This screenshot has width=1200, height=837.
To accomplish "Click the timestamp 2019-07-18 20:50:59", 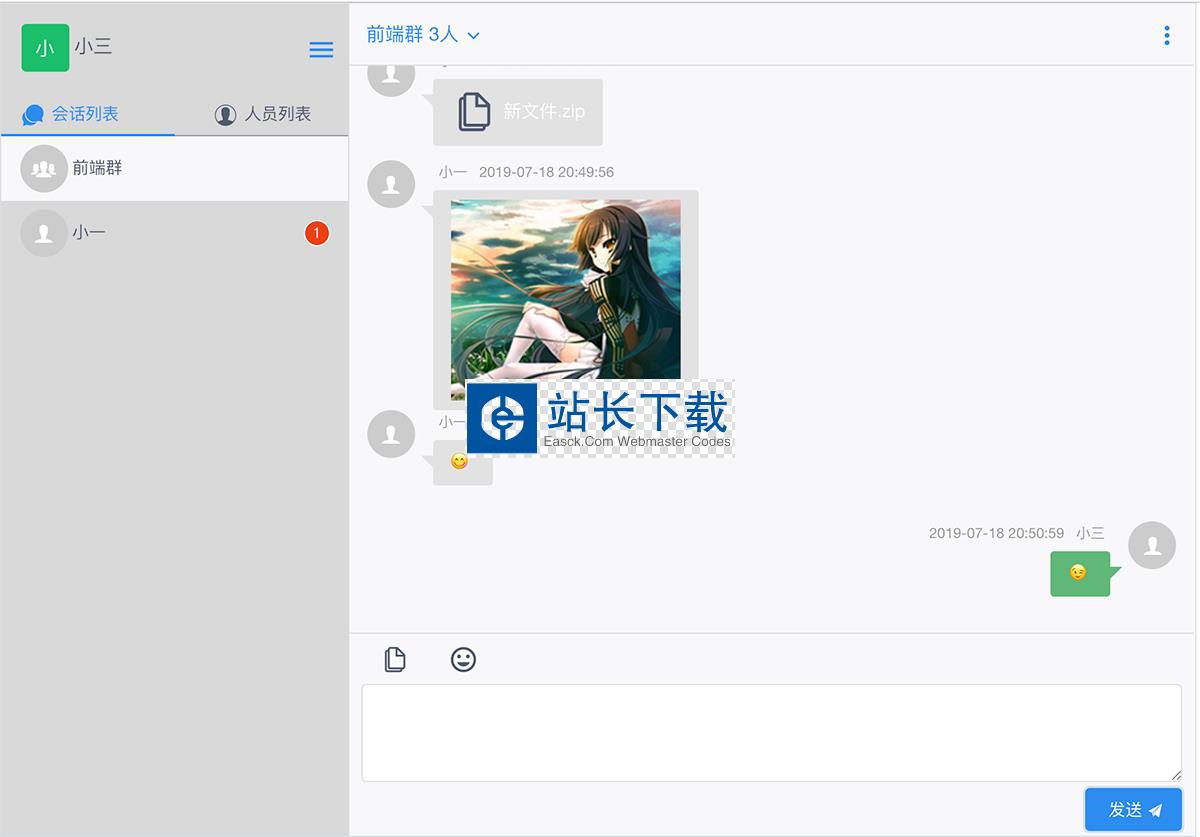I will pyautogui.click(x=996, y=533).
